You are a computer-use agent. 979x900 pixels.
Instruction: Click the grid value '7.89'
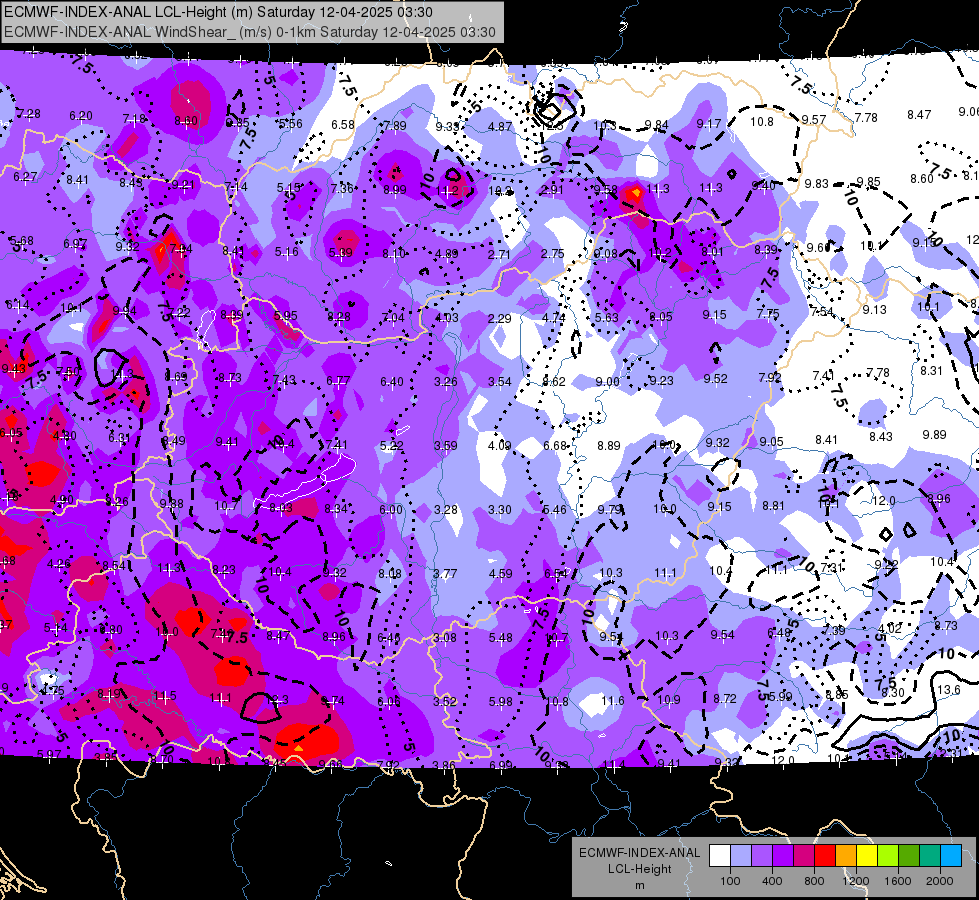(395, 126)
